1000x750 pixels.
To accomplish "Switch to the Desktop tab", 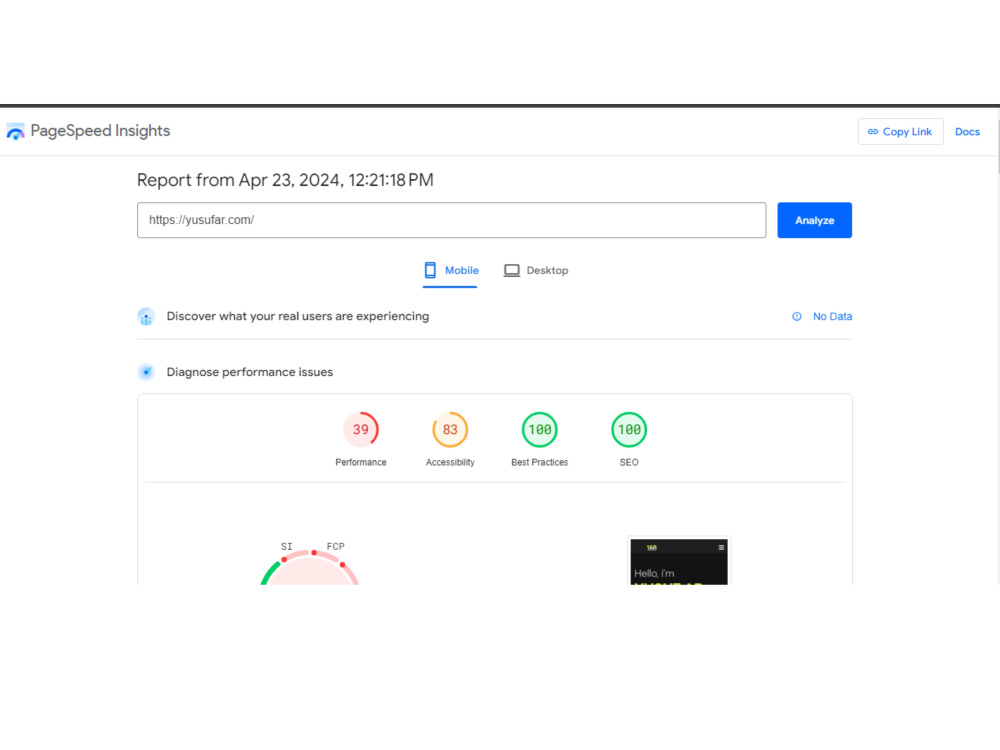I will (536, 270).
